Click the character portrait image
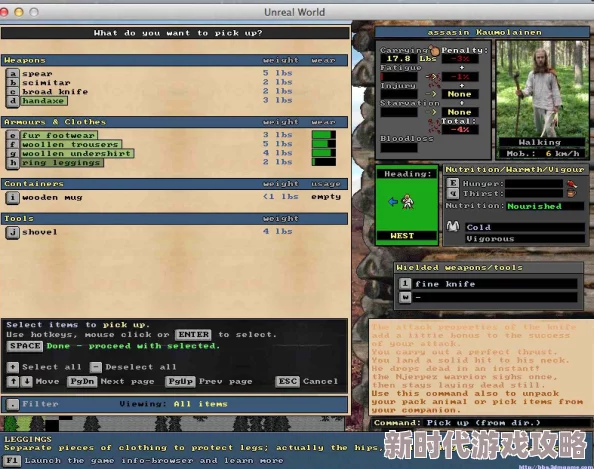Screen dimensions: 594x469 542,89
